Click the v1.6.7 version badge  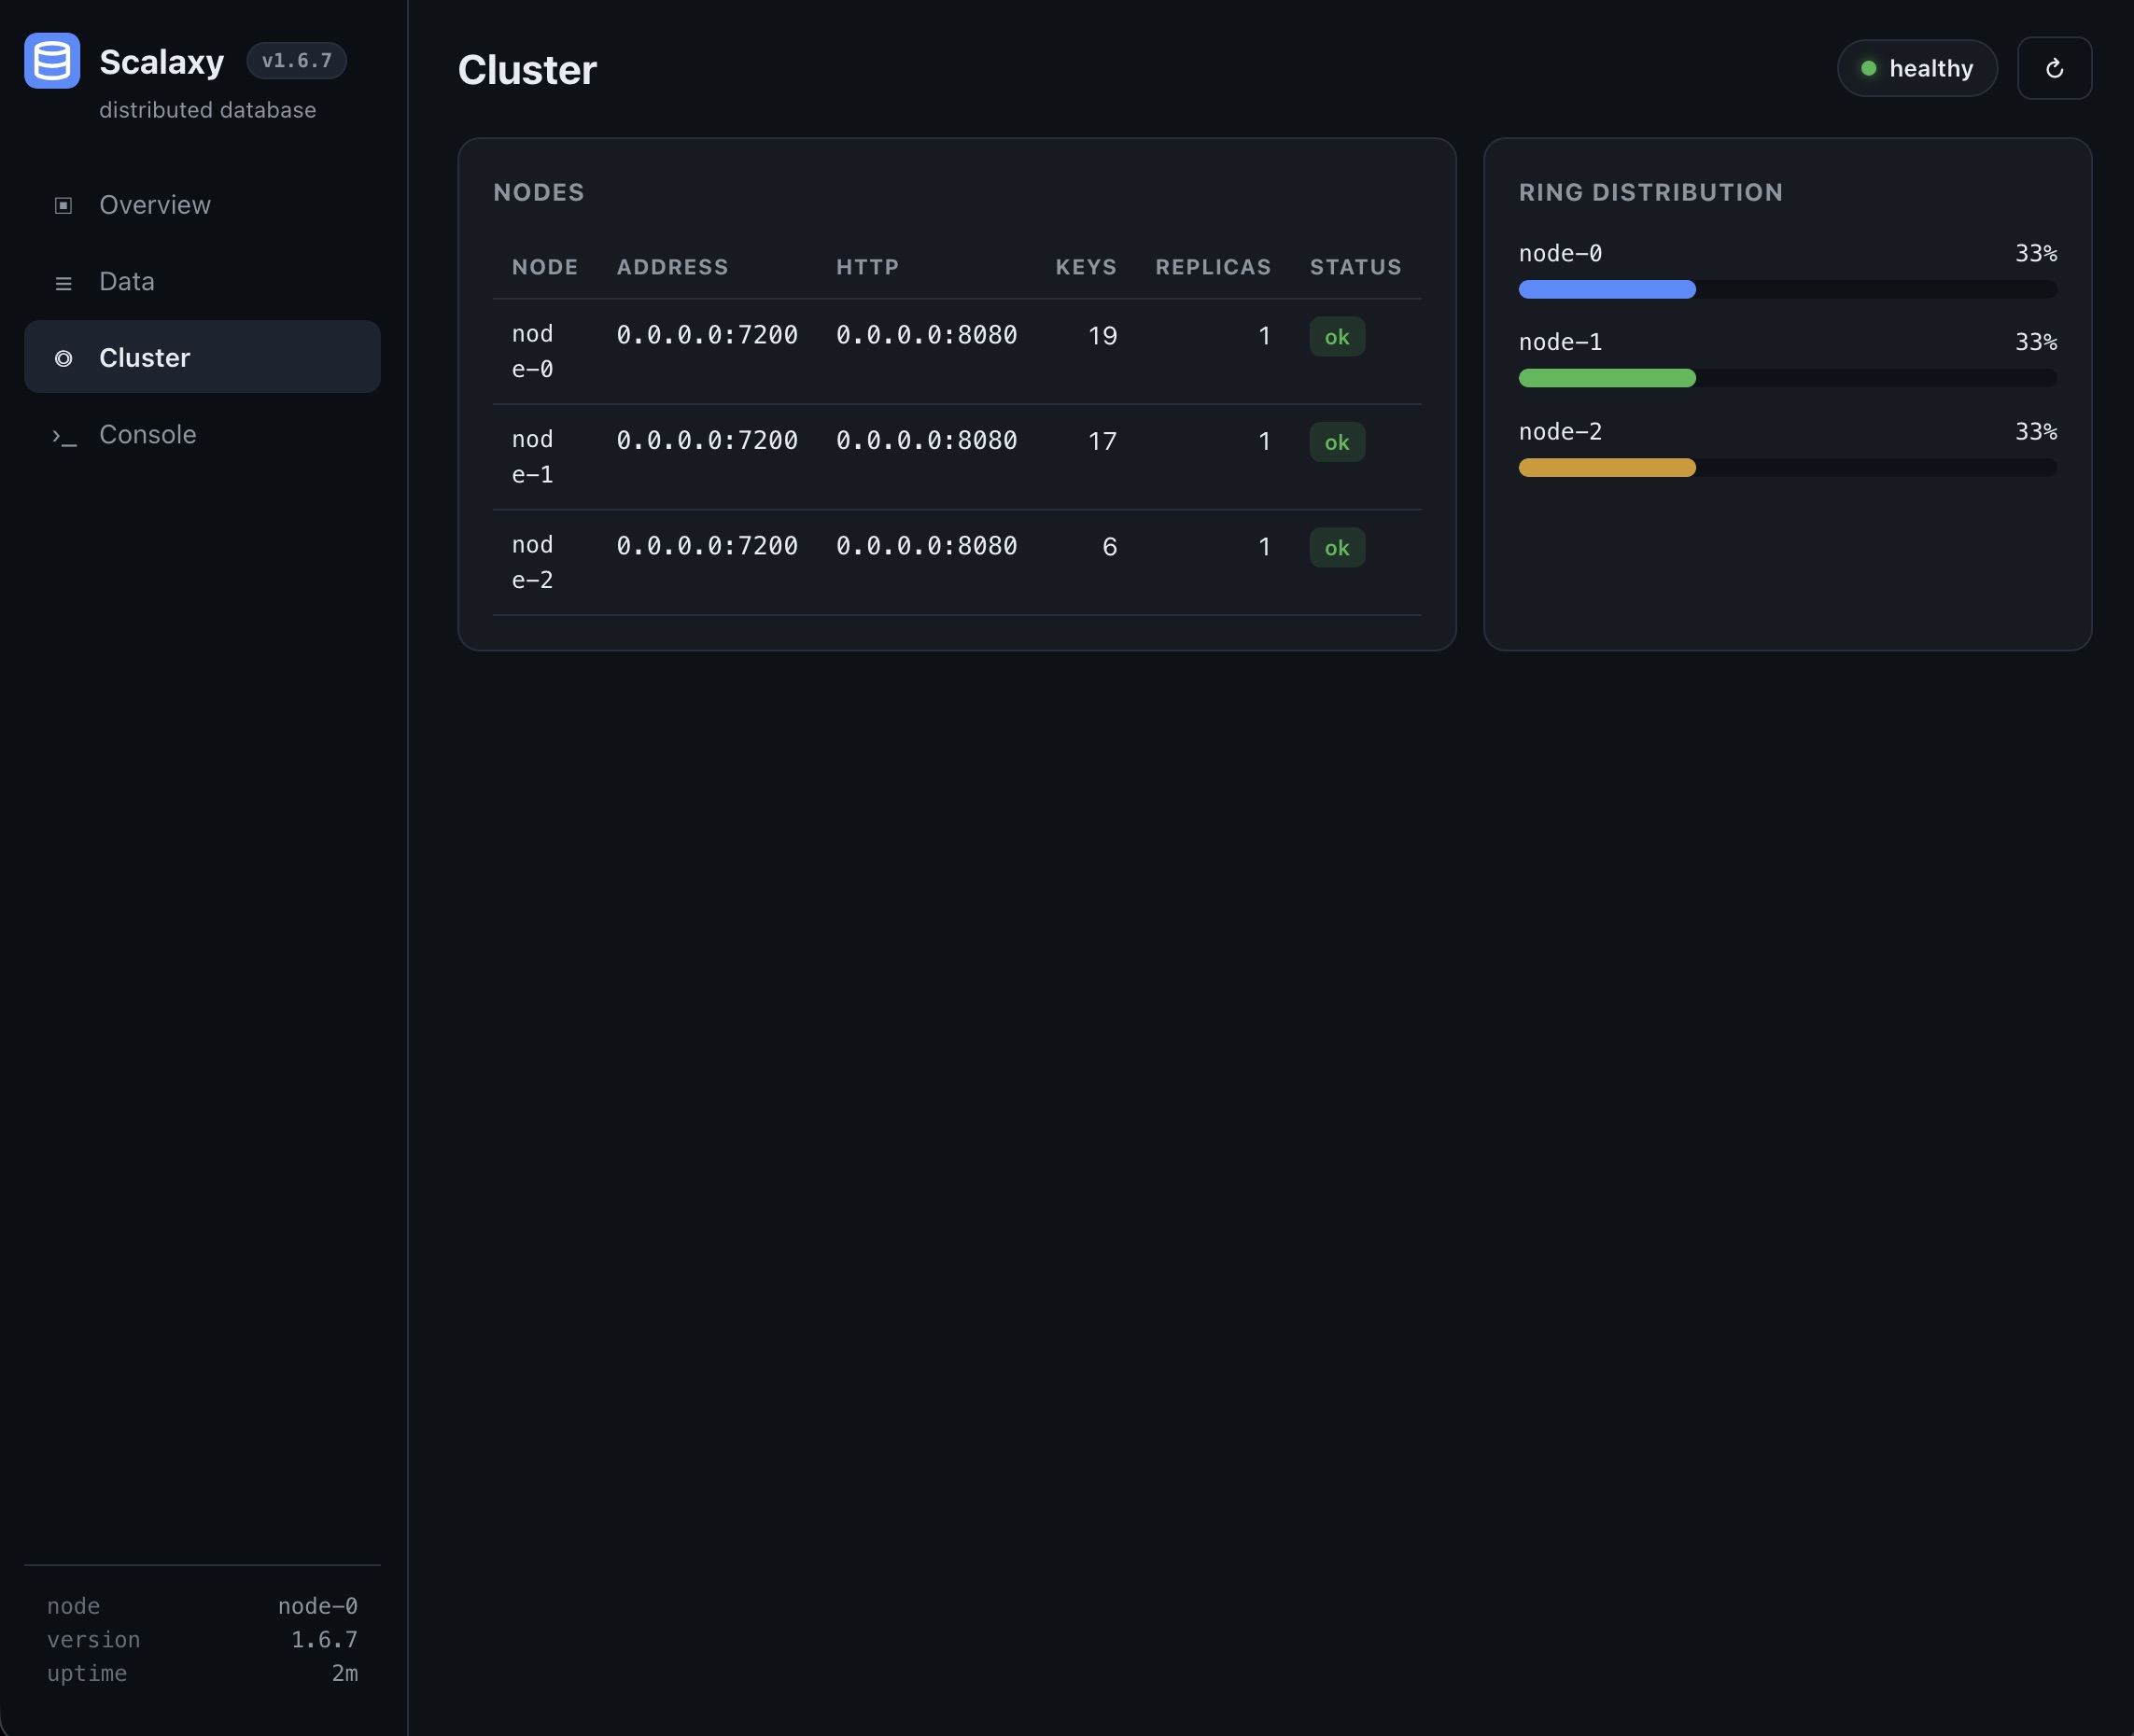[297, 60]
